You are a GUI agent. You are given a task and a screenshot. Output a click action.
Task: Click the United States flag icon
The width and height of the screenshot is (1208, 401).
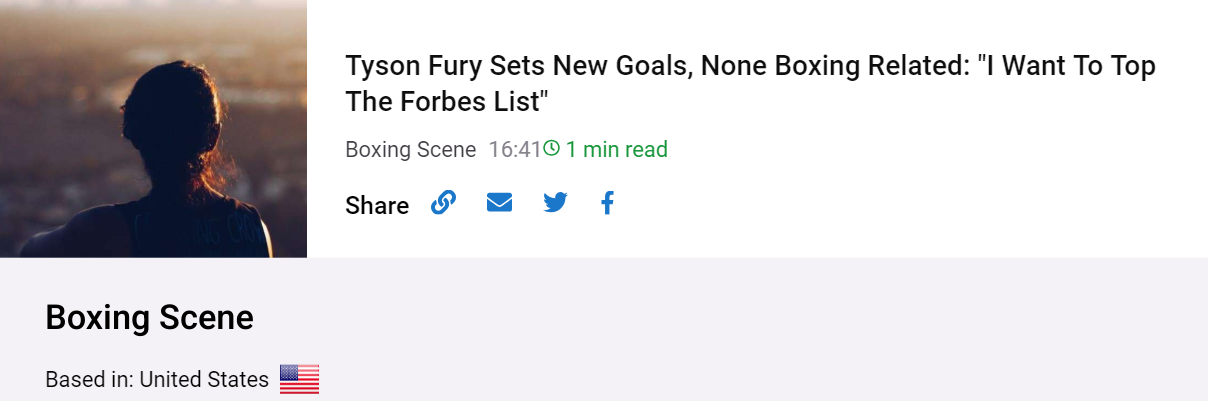pyautogui.click(x=299, y=379)
